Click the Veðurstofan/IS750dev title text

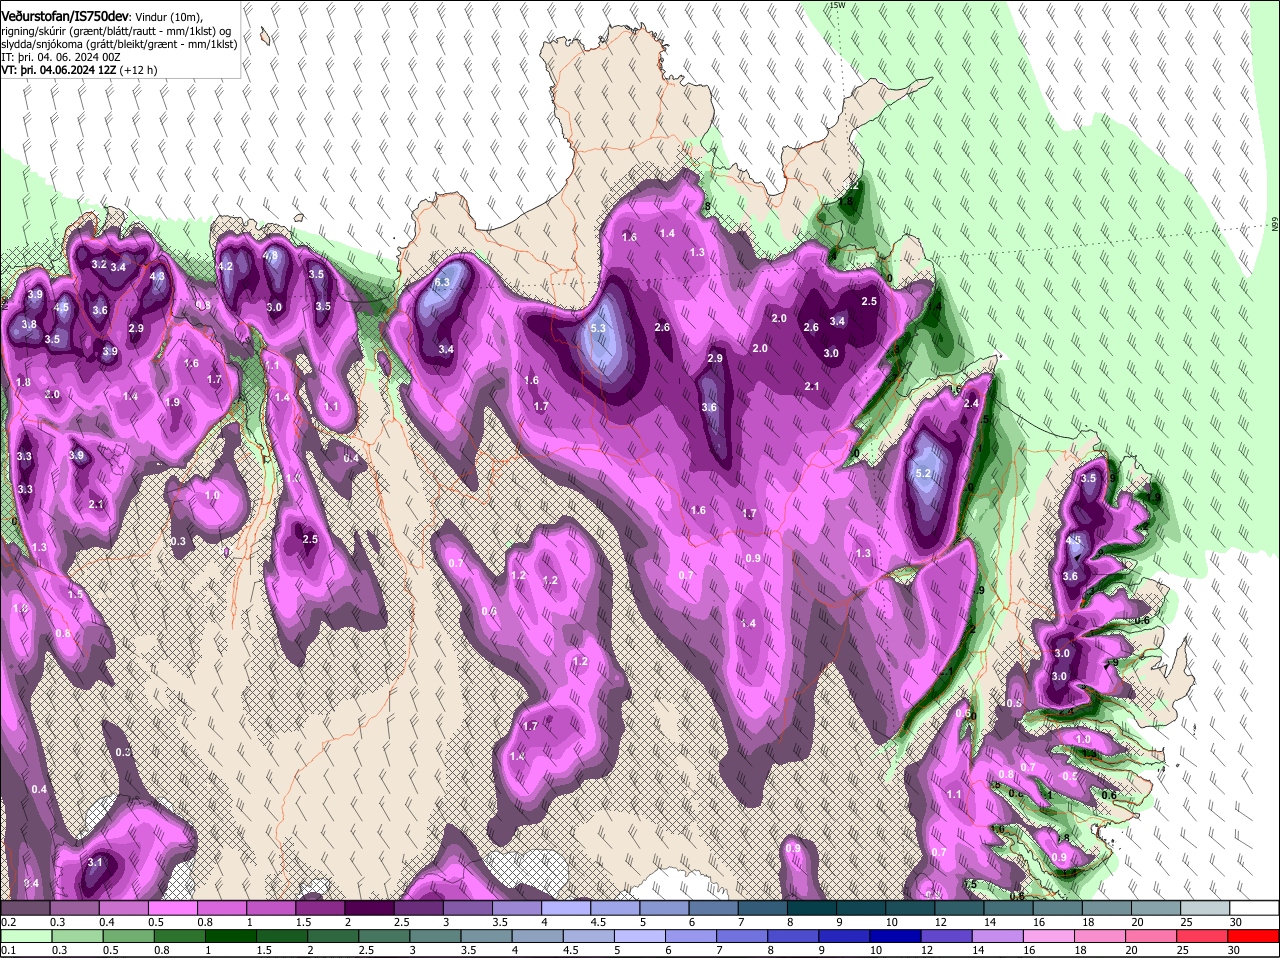pos(65,16)
